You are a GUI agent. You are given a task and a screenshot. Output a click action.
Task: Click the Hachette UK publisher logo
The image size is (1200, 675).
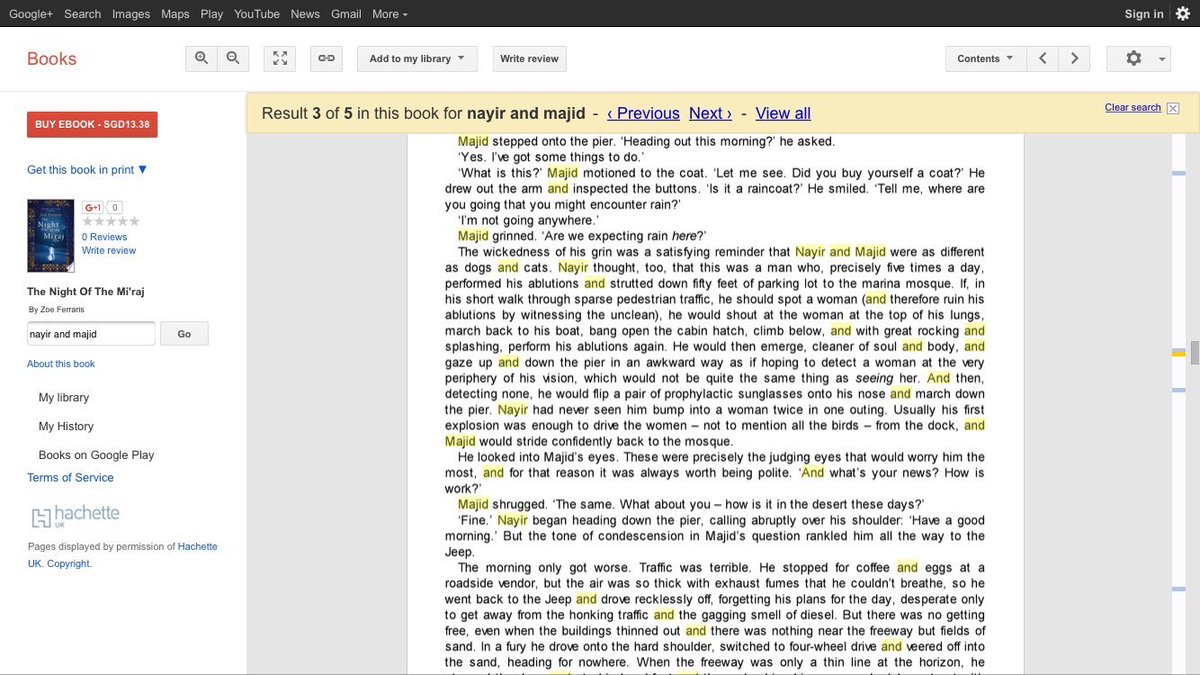tap(75, 516)
